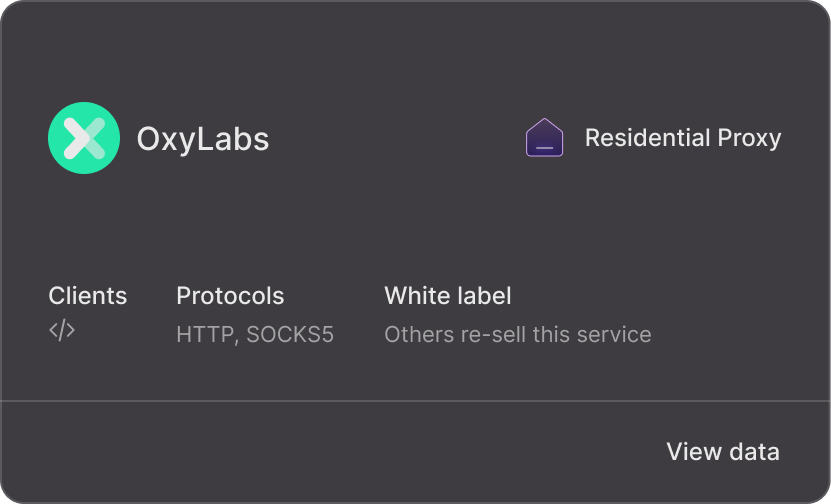Click the left angle bracket of code icon

53,330
